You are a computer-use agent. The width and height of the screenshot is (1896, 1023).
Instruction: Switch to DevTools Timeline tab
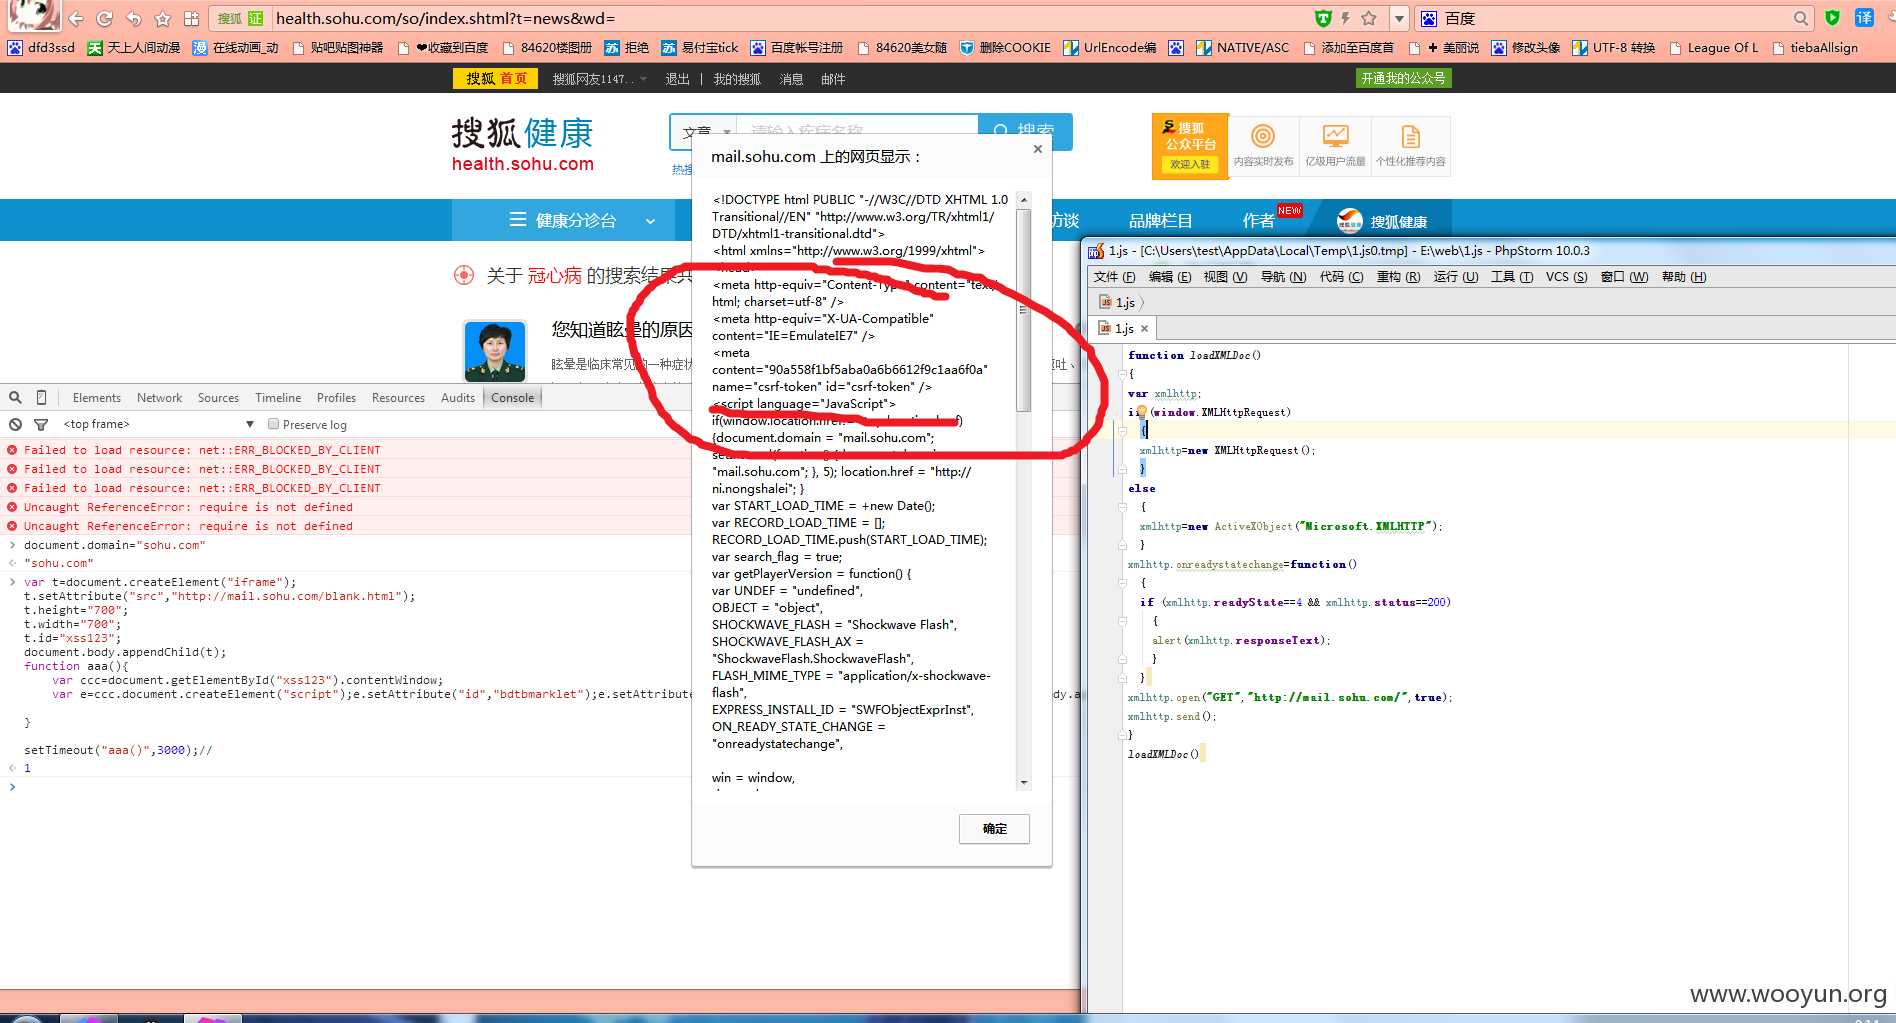coord(278,398)
